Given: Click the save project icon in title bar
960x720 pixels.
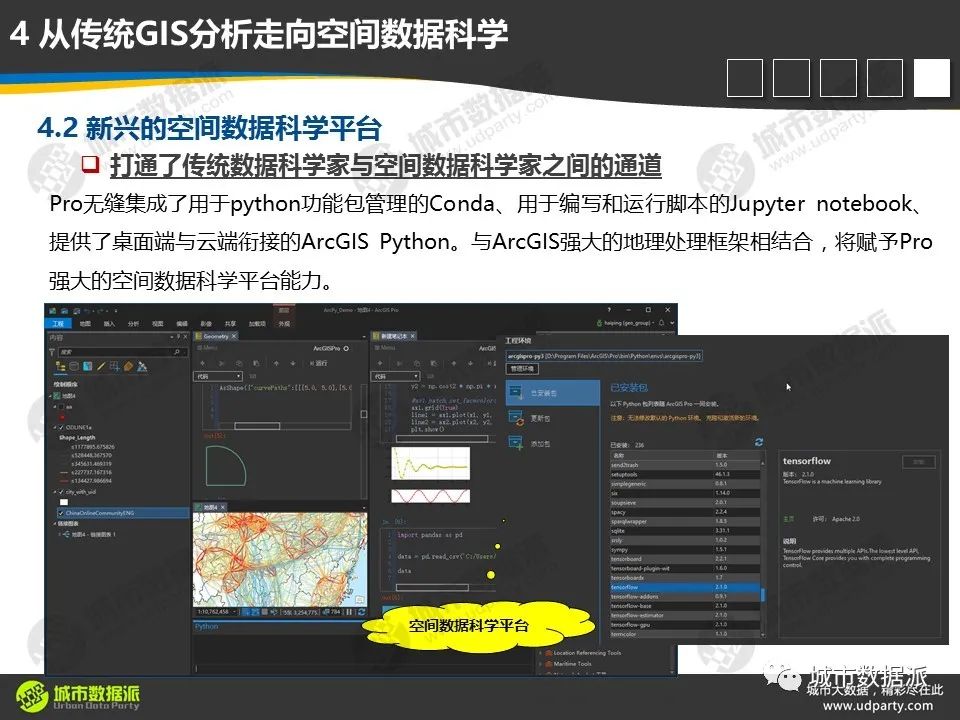Looking at the screenshot, I should click(x=76, y=311).
